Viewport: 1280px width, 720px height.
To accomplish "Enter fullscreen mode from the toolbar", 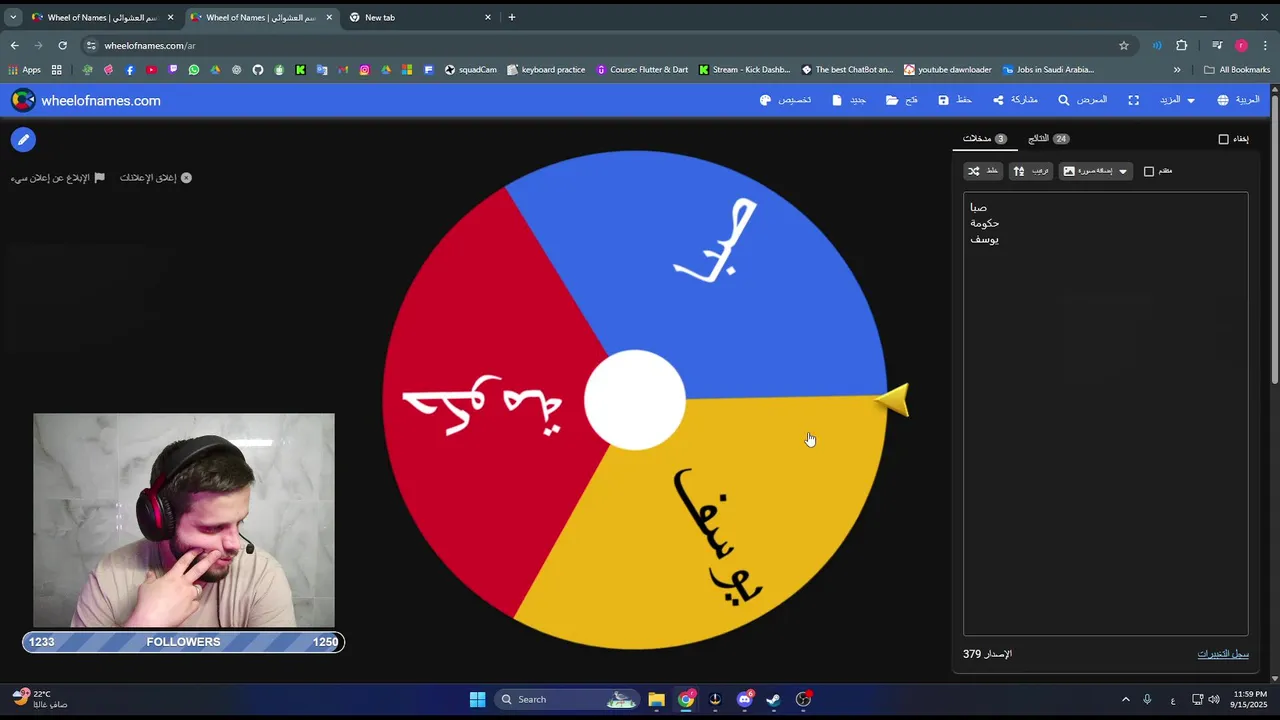I will click(1133, 100).
